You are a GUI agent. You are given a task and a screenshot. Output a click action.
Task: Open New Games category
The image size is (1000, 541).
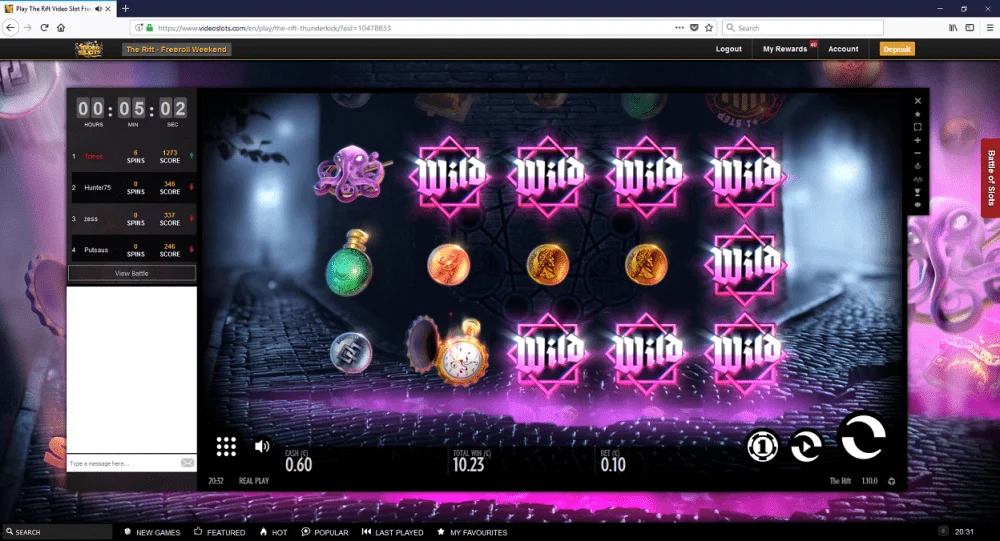pos(152,532)
